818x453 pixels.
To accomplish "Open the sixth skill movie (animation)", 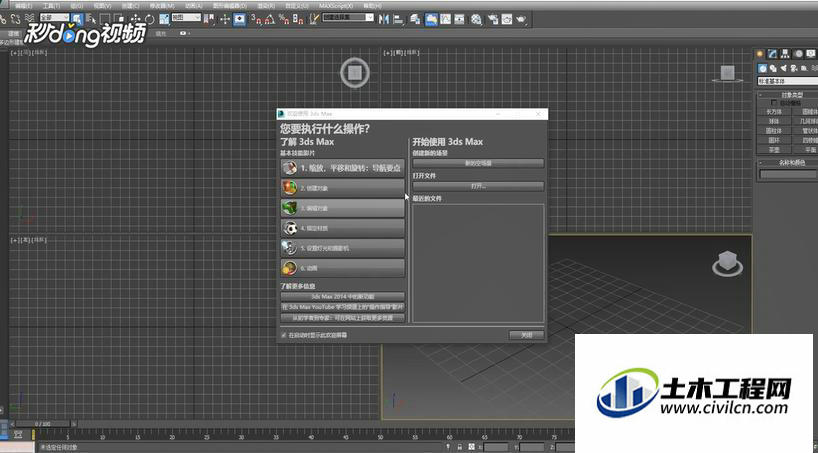I will tap(342, 268).
